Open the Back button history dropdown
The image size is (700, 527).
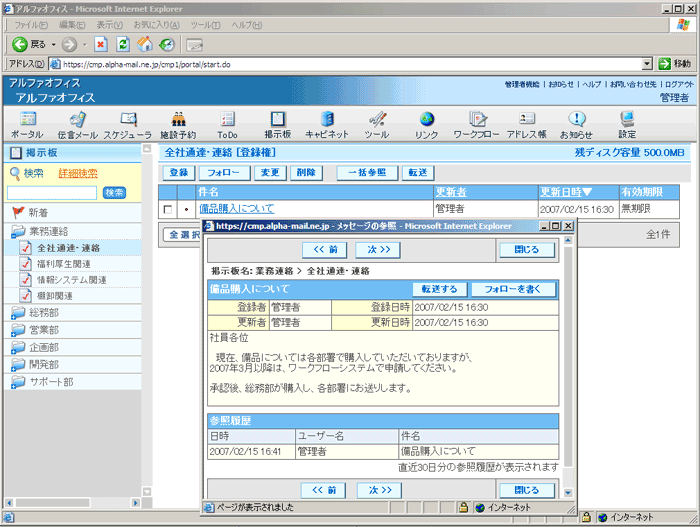click(53, 45)
